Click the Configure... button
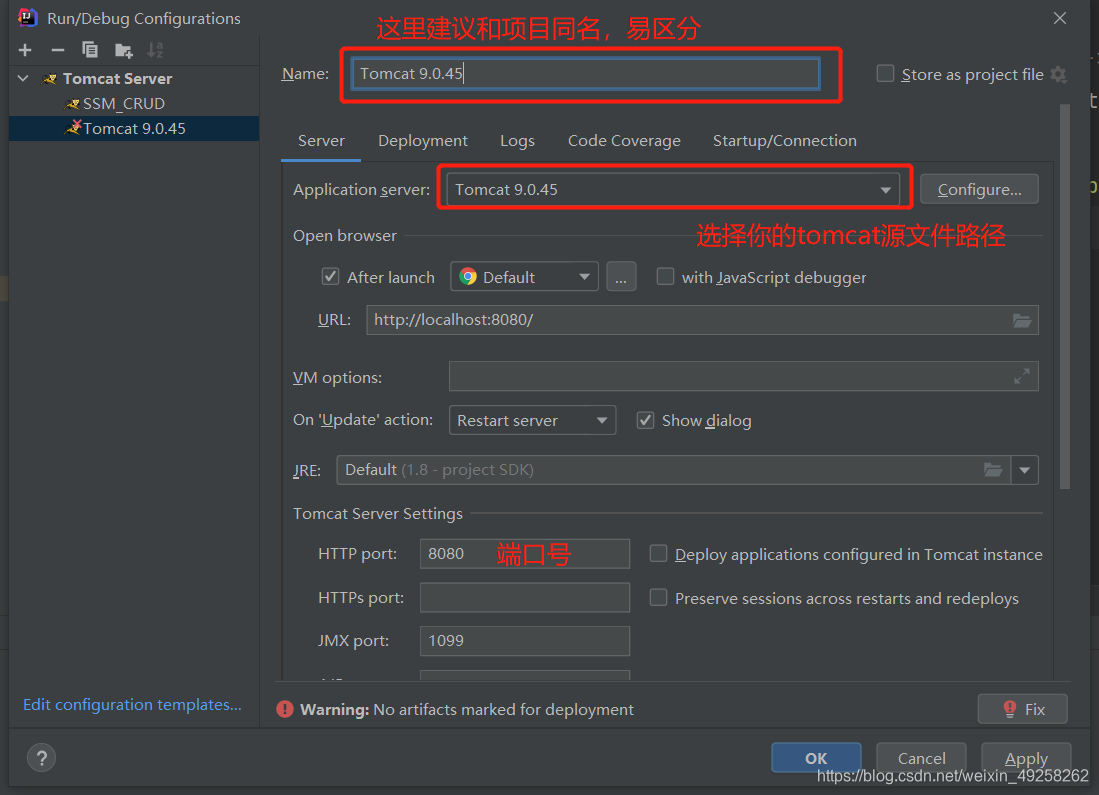1099x795 pixels. point(979,189)
